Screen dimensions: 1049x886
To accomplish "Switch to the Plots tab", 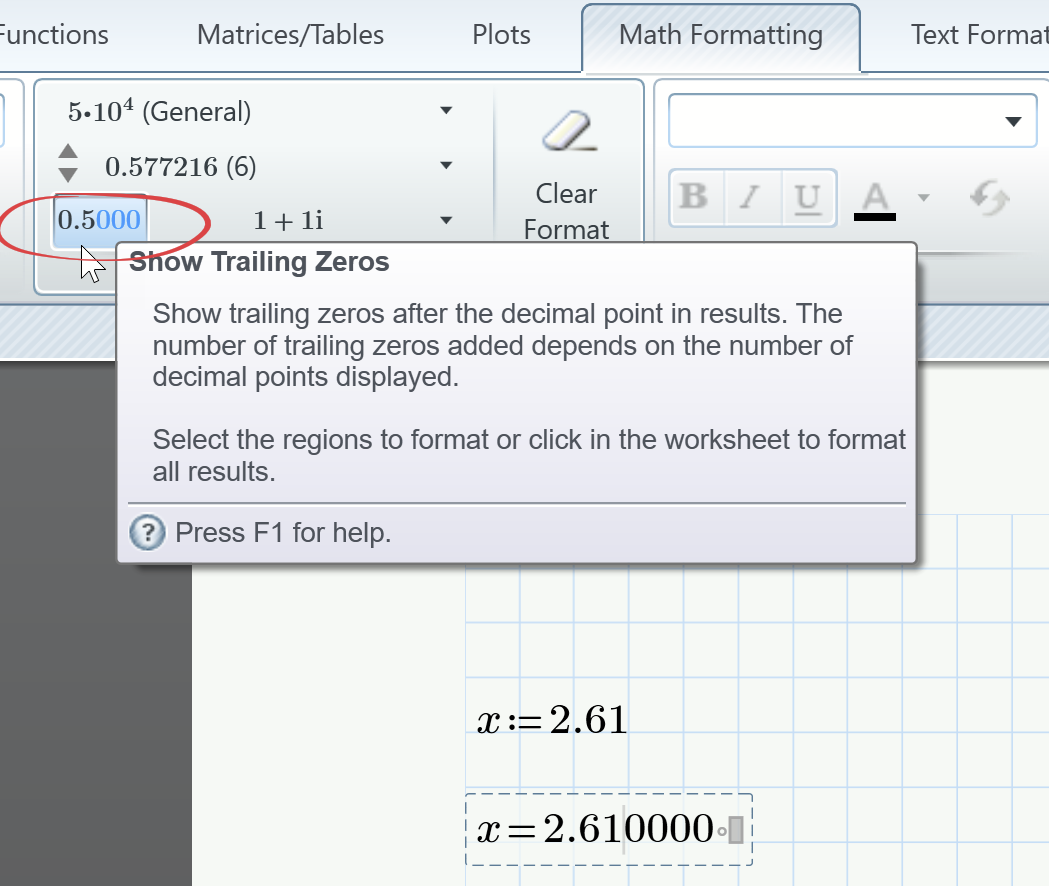I will [x=500, y=35].
